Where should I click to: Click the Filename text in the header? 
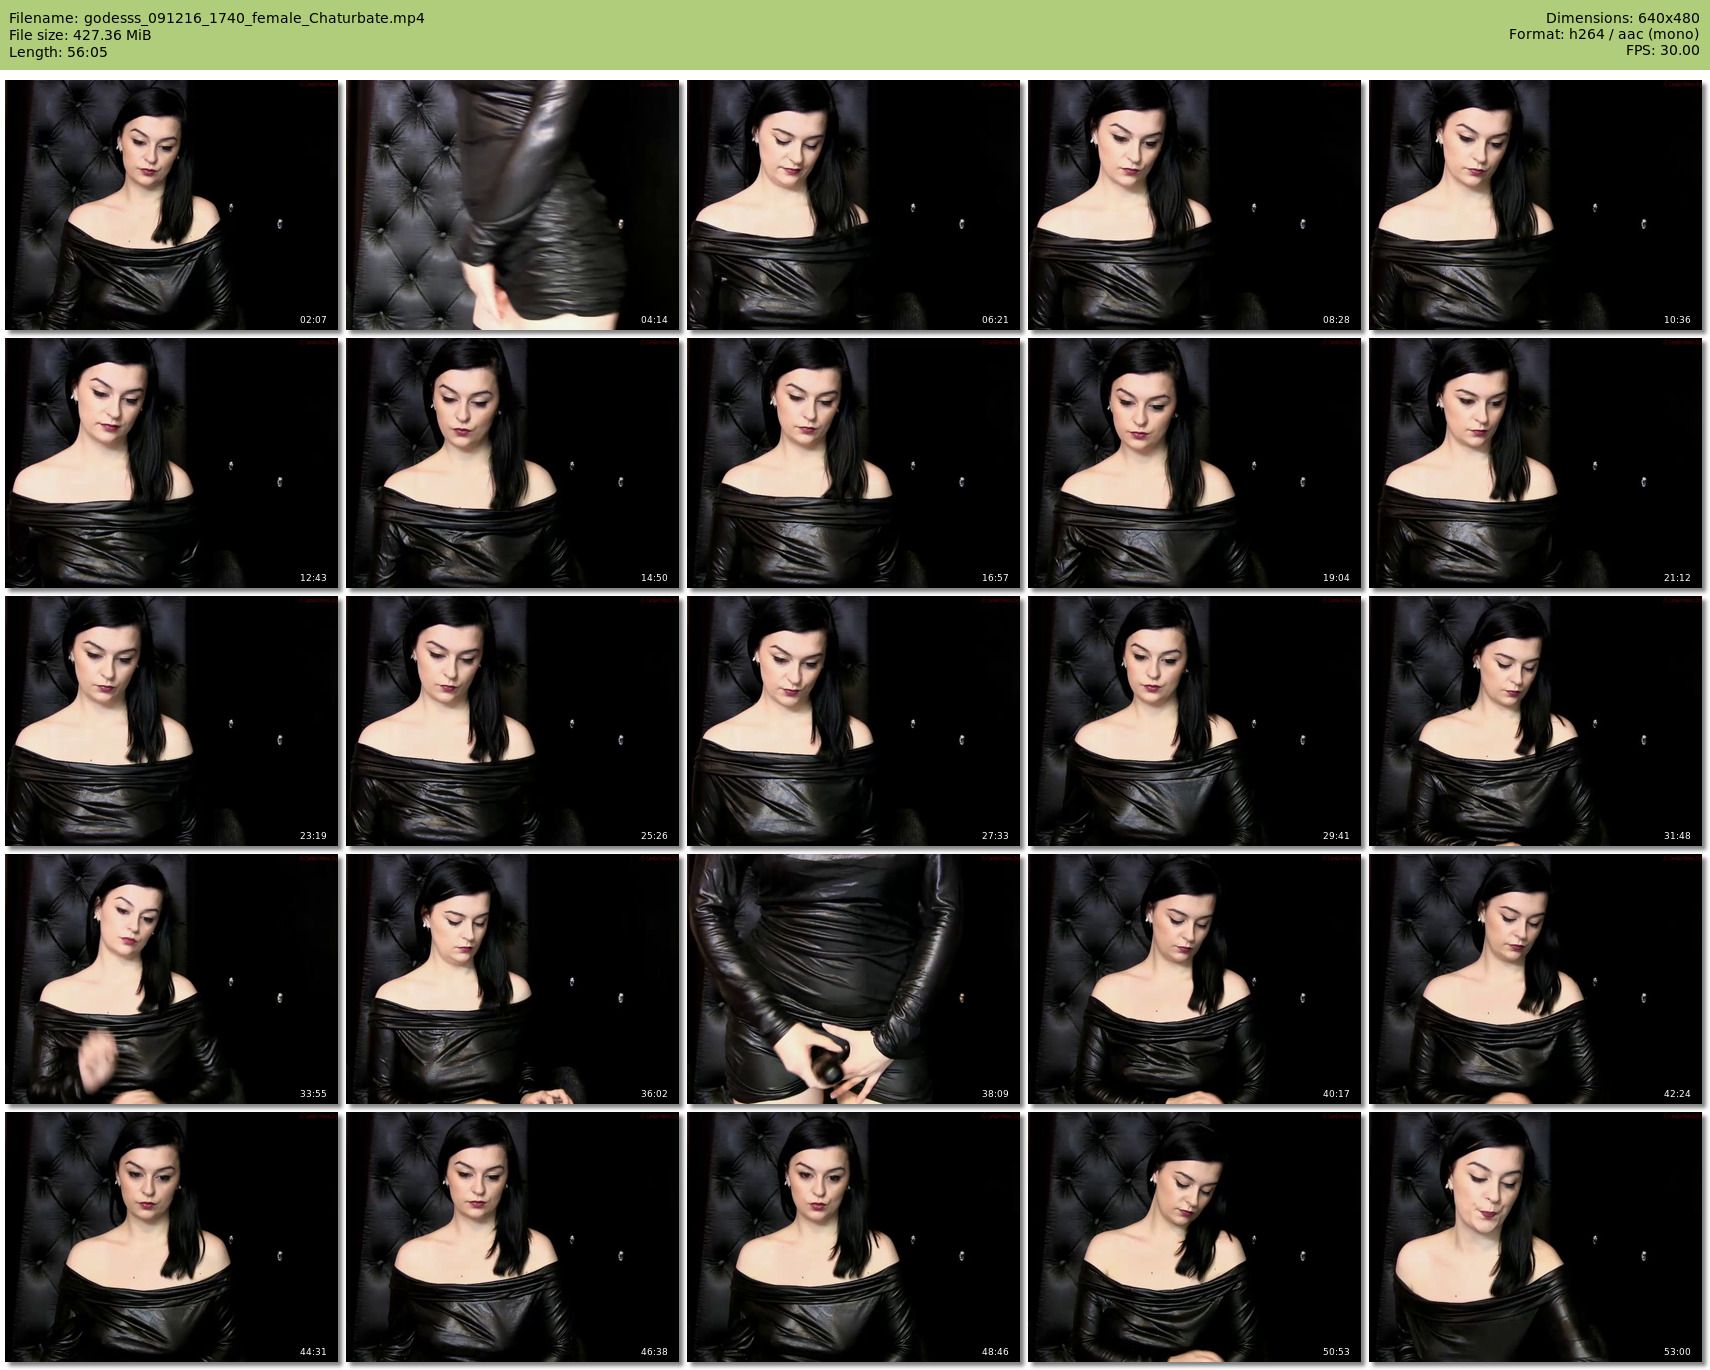[216, 18]
